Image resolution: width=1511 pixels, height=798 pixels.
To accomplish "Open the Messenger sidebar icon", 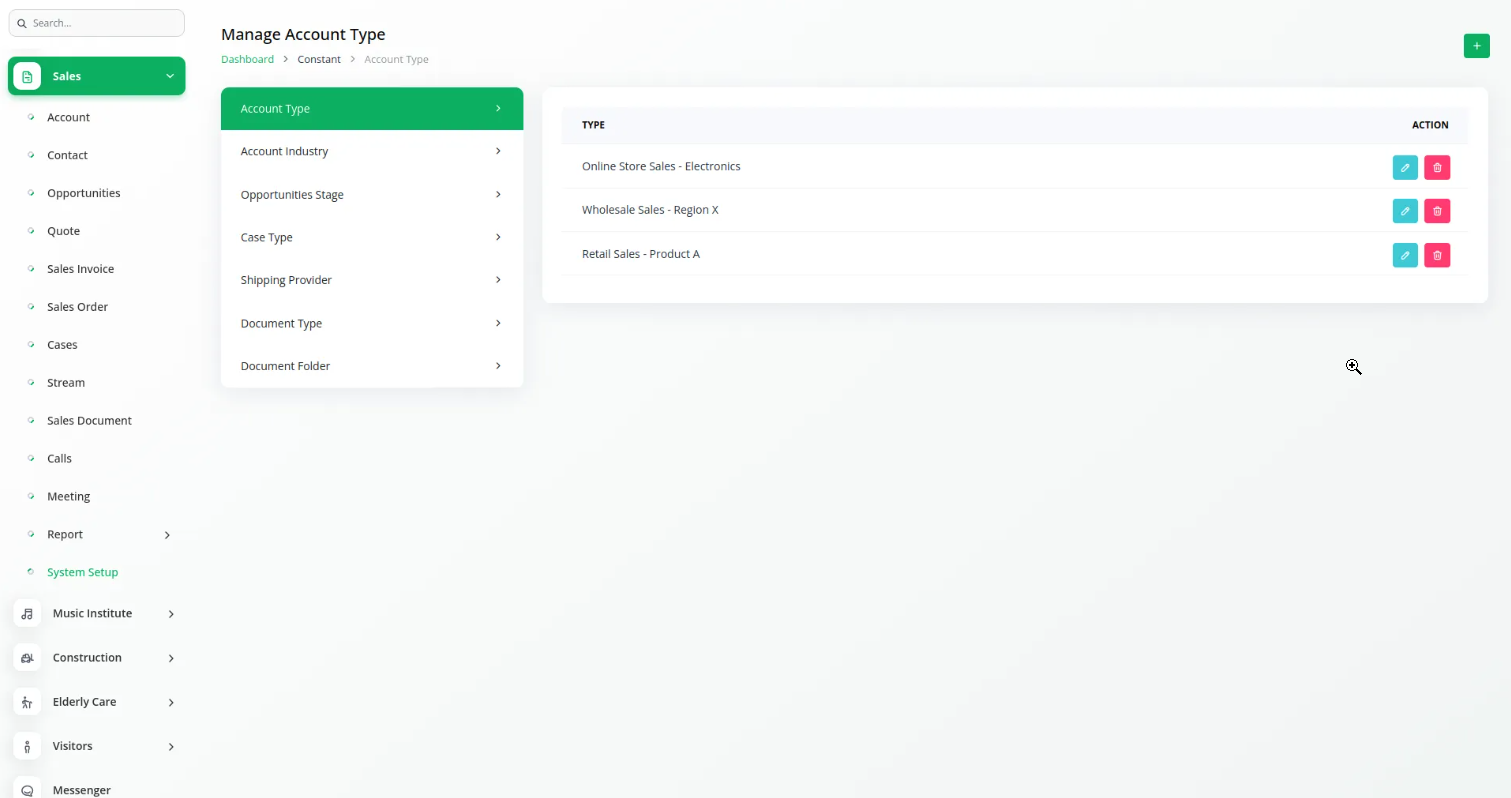I will coord(27,789).
